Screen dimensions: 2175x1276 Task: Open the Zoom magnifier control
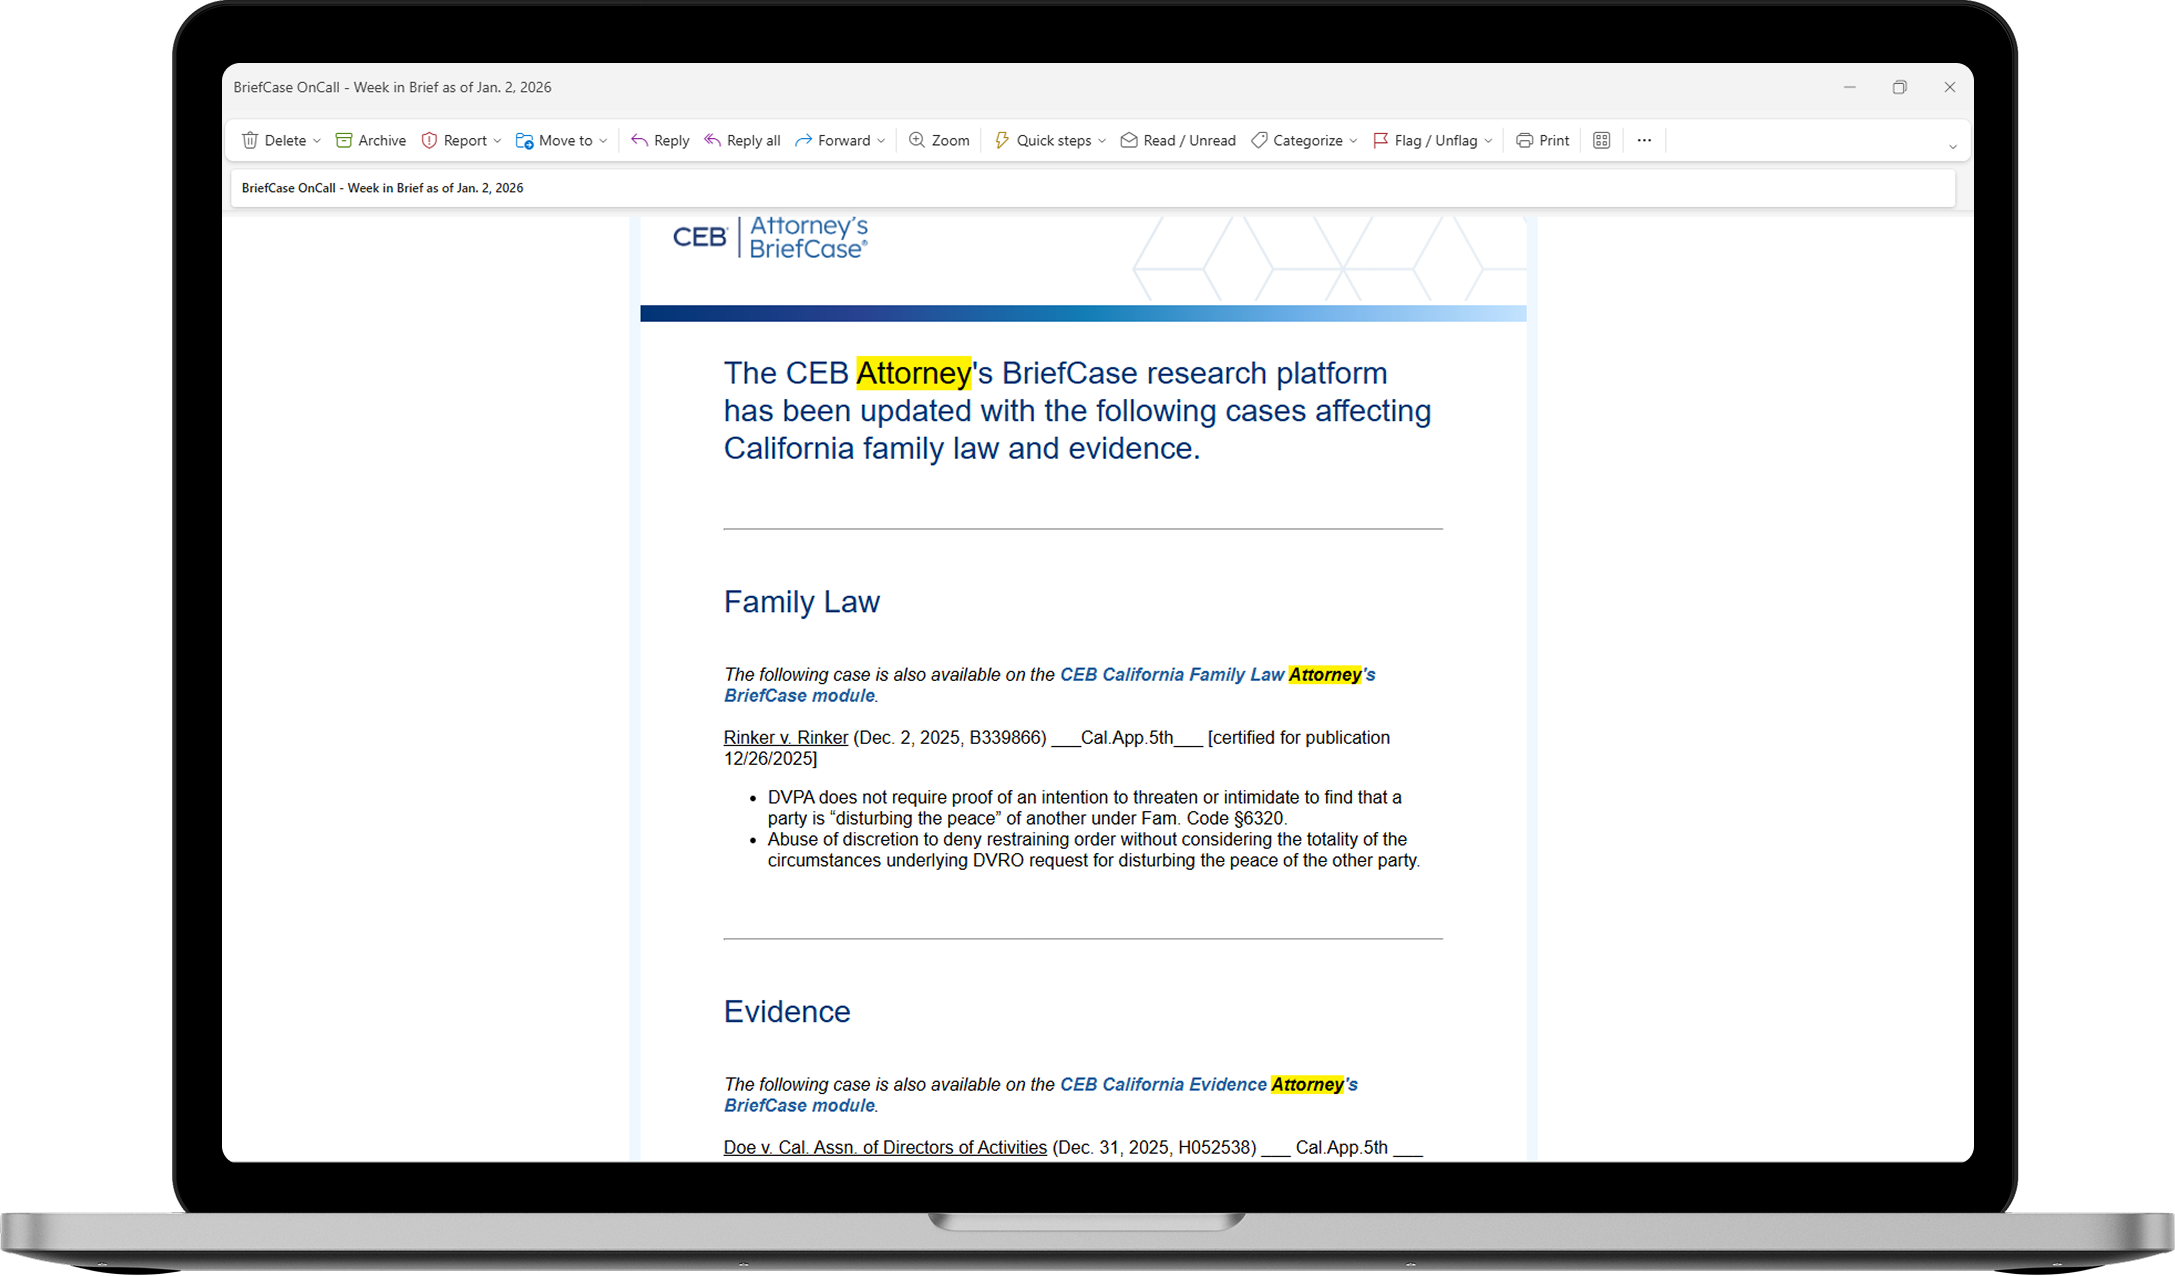(x=939, y=141)
